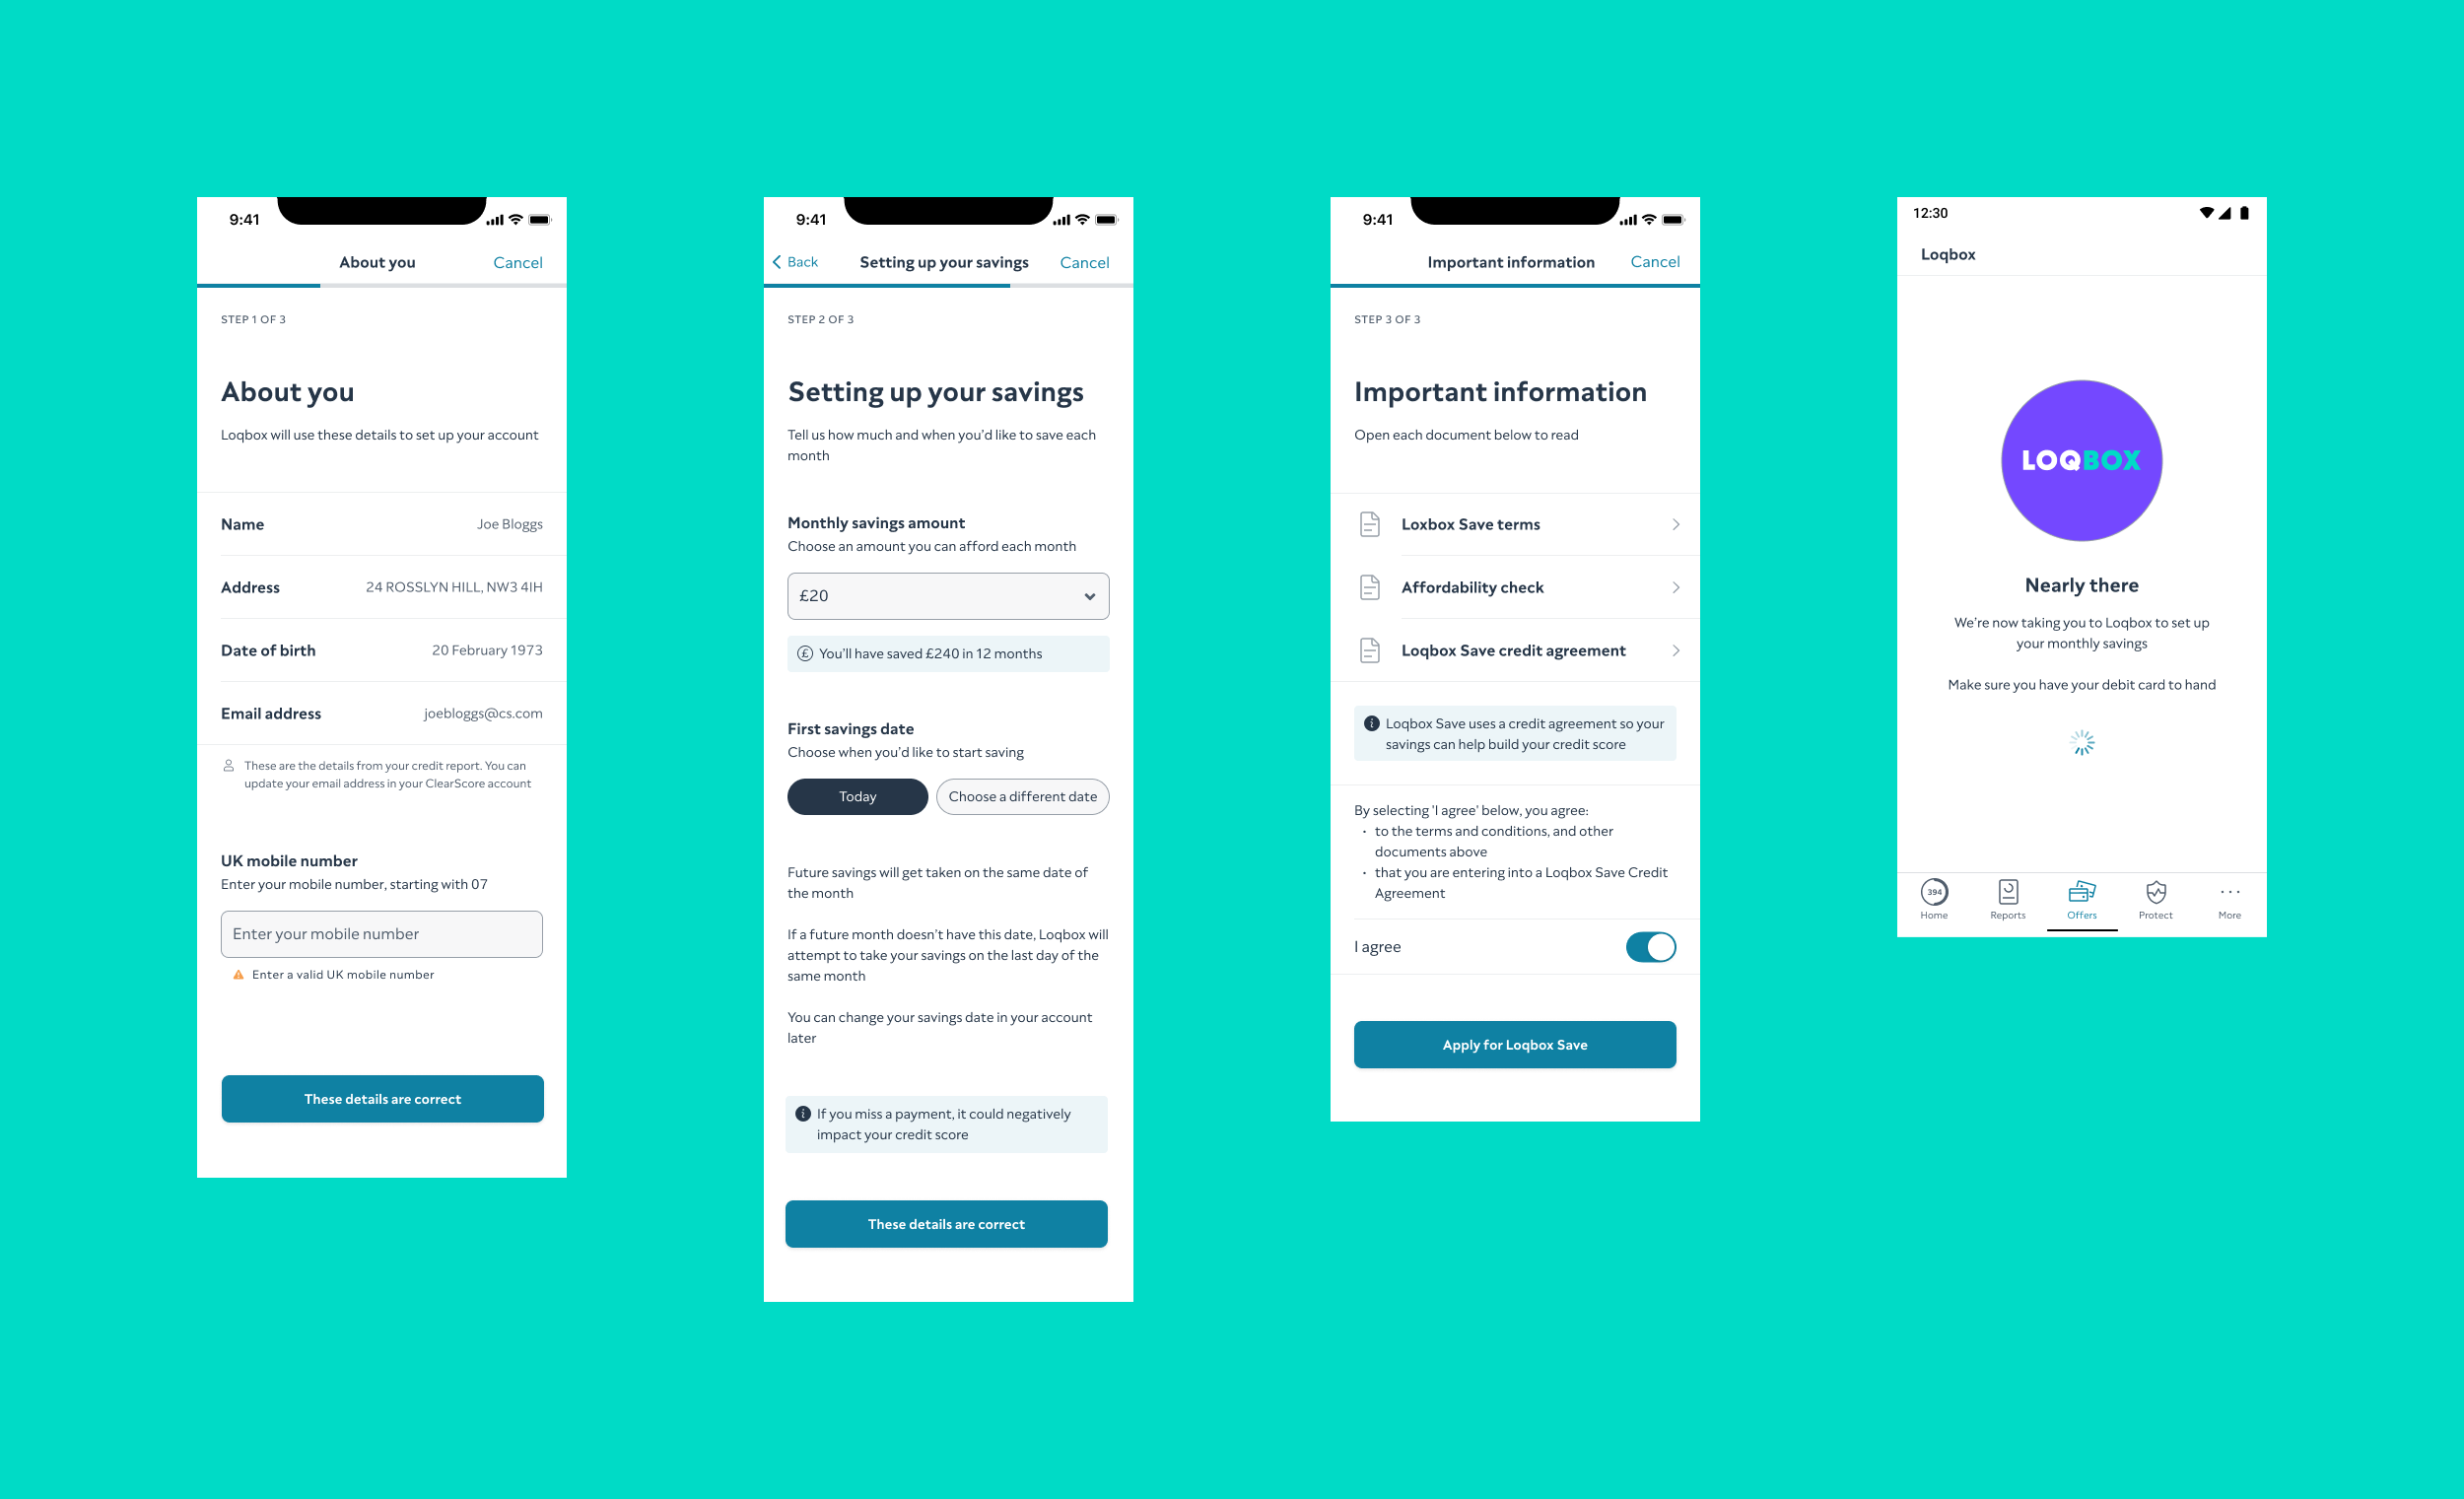Click Apply for Loqbox Save button
The image size is (2464, 1499).
[x=1514, y=1044]
